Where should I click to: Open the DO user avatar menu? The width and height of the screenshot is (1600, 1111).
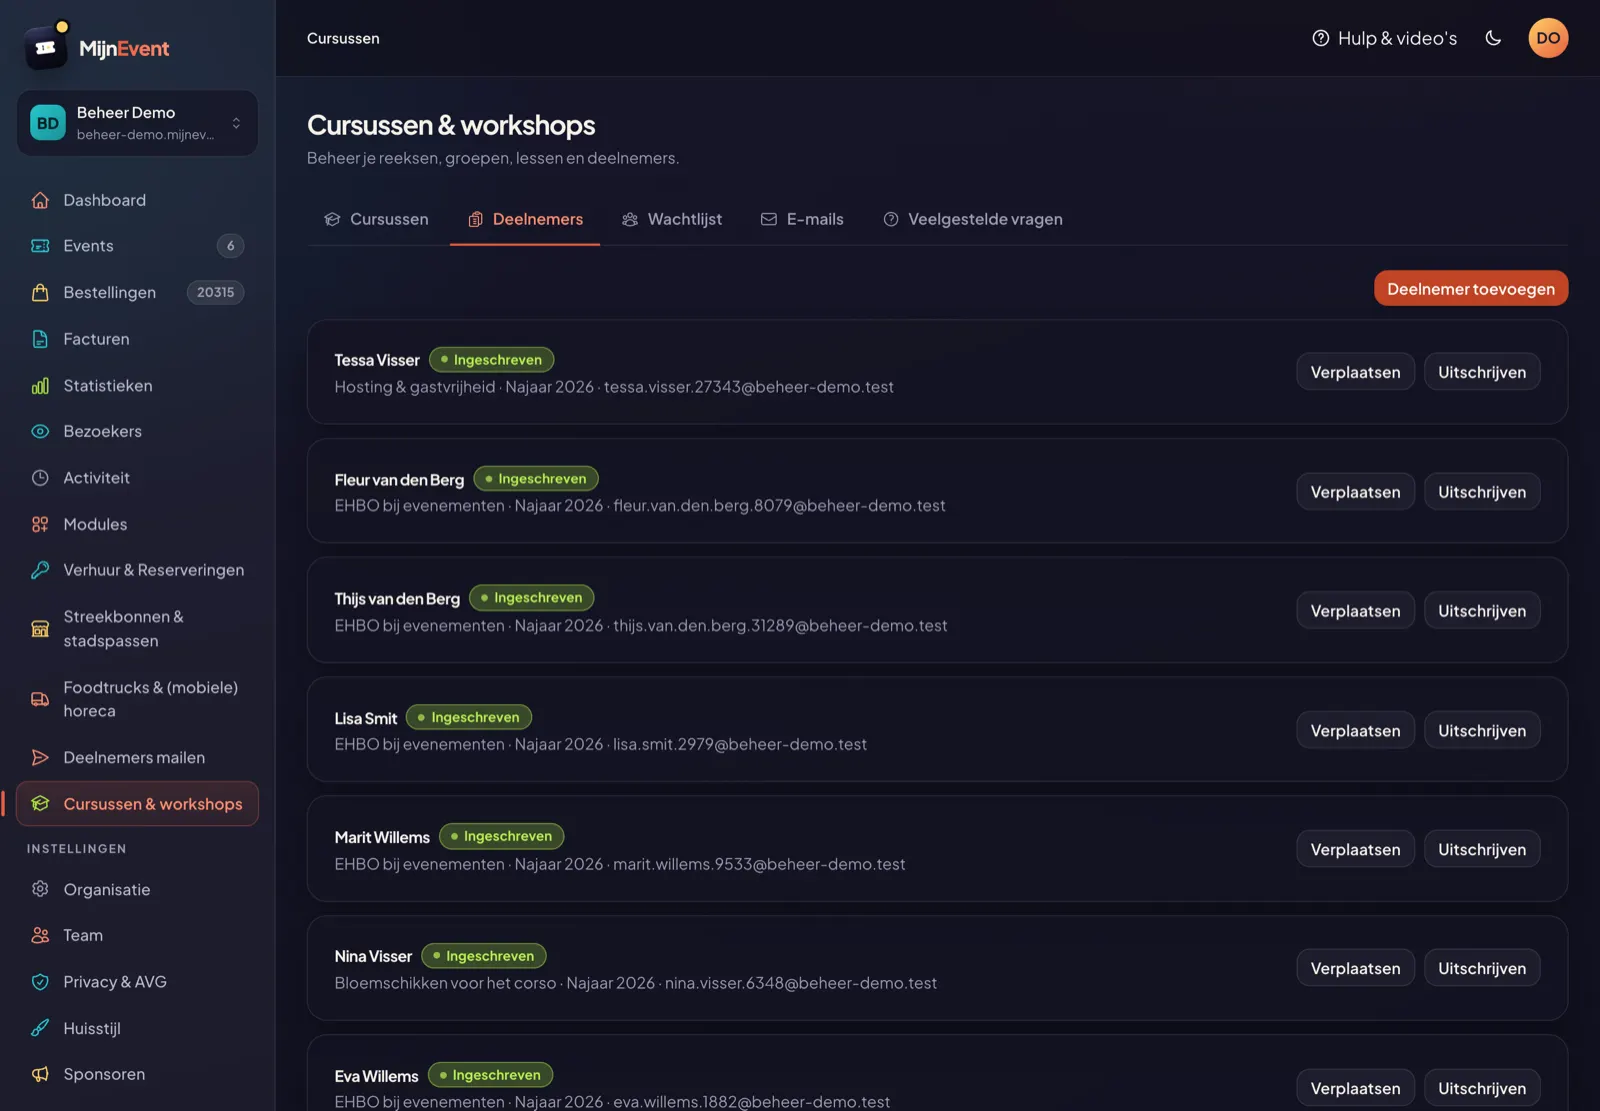pos(1548,38)
